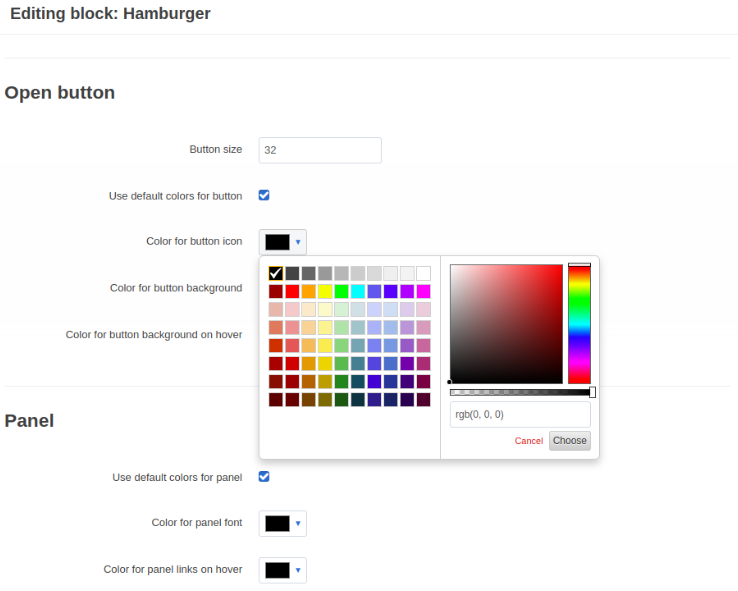Click inside the red saturation gradient area
The height and width of the screenshot is (591, 738).
coord(506,324)
